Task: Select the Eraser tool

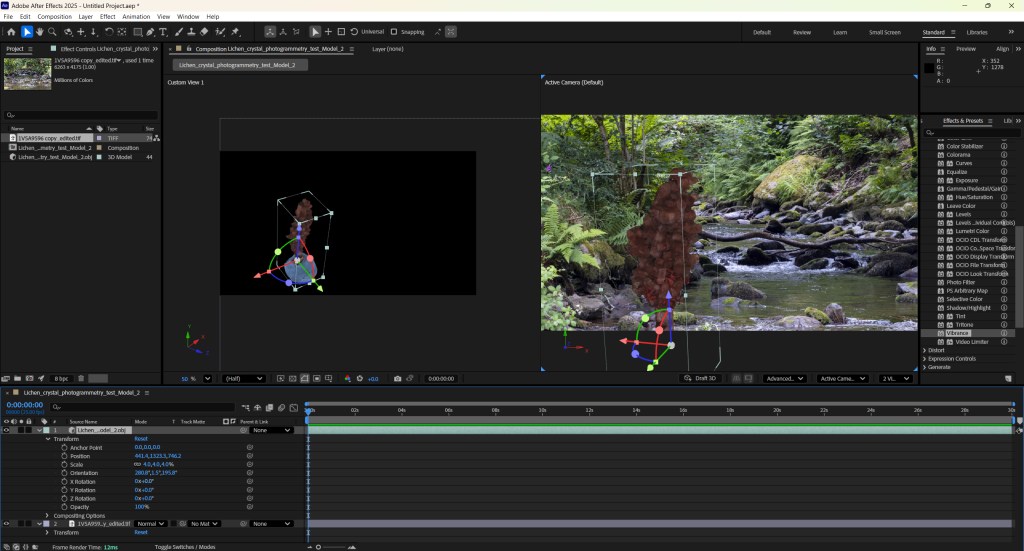Action: click(204, 32)
